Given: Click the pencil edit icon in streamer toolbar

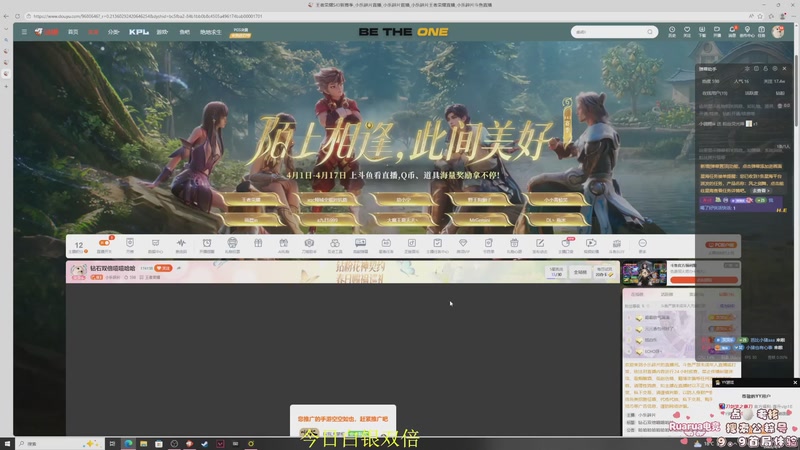Looking at the screenshot, I should (x=540, y=243).
